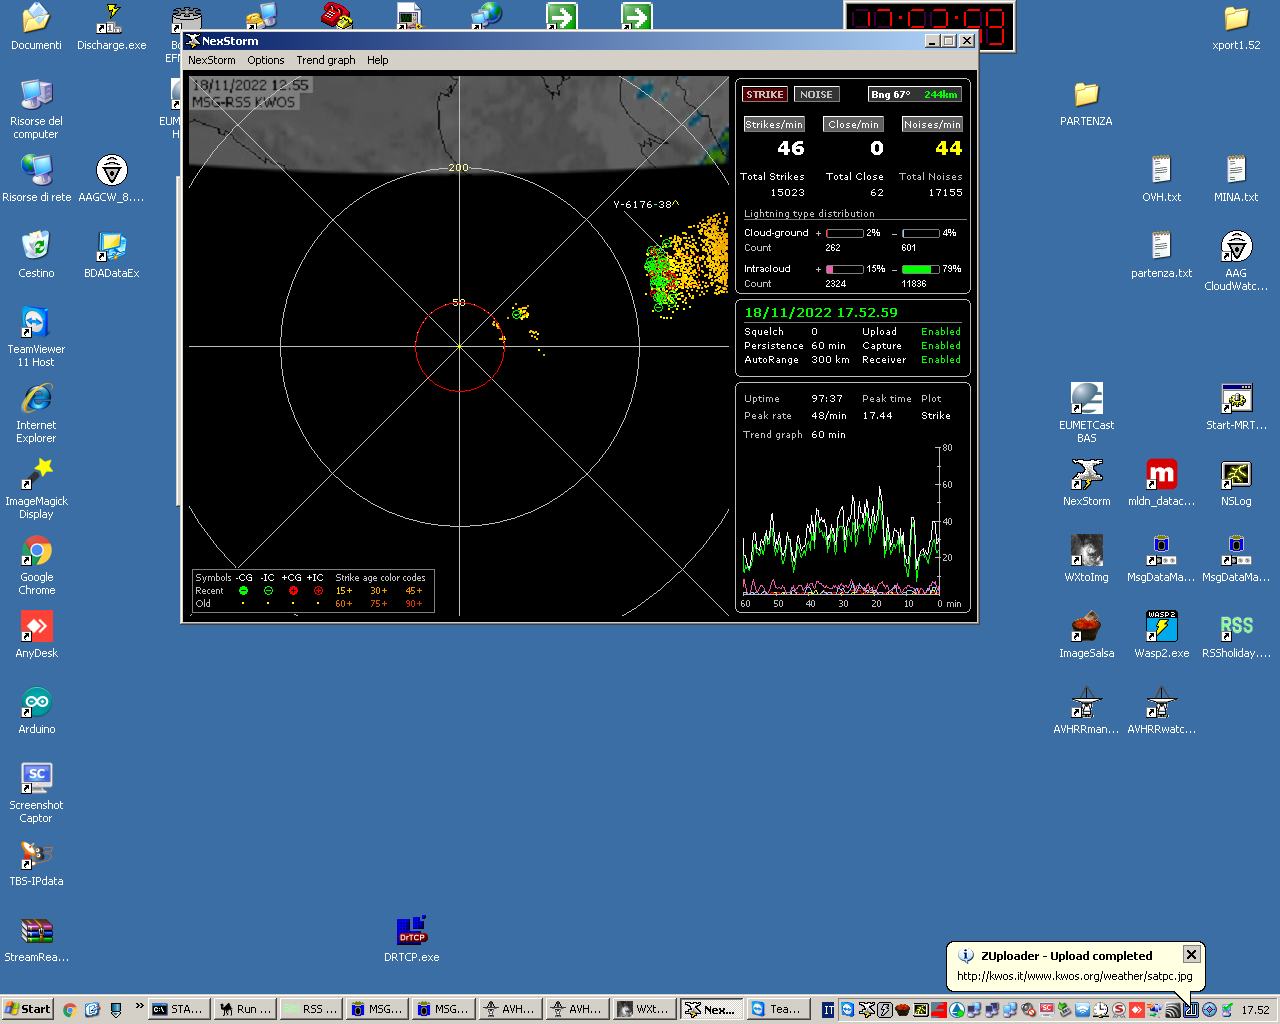
Task: Open EUMETCast BAS desktop shortcut
Action: coord(1086,413)
